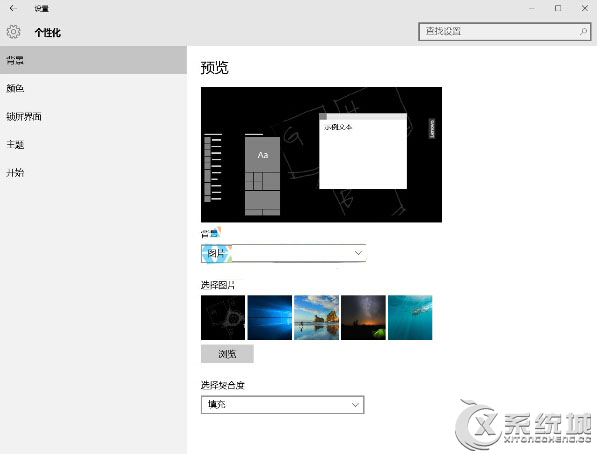Click the desktop preview image
The height and width of the screenshot is (454, 597).
321,155
